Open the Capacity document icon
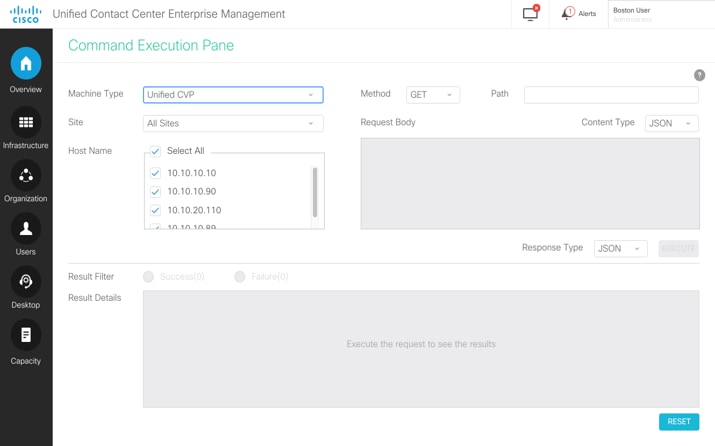This screenshot has height=446, width=715. coord(26,335)
